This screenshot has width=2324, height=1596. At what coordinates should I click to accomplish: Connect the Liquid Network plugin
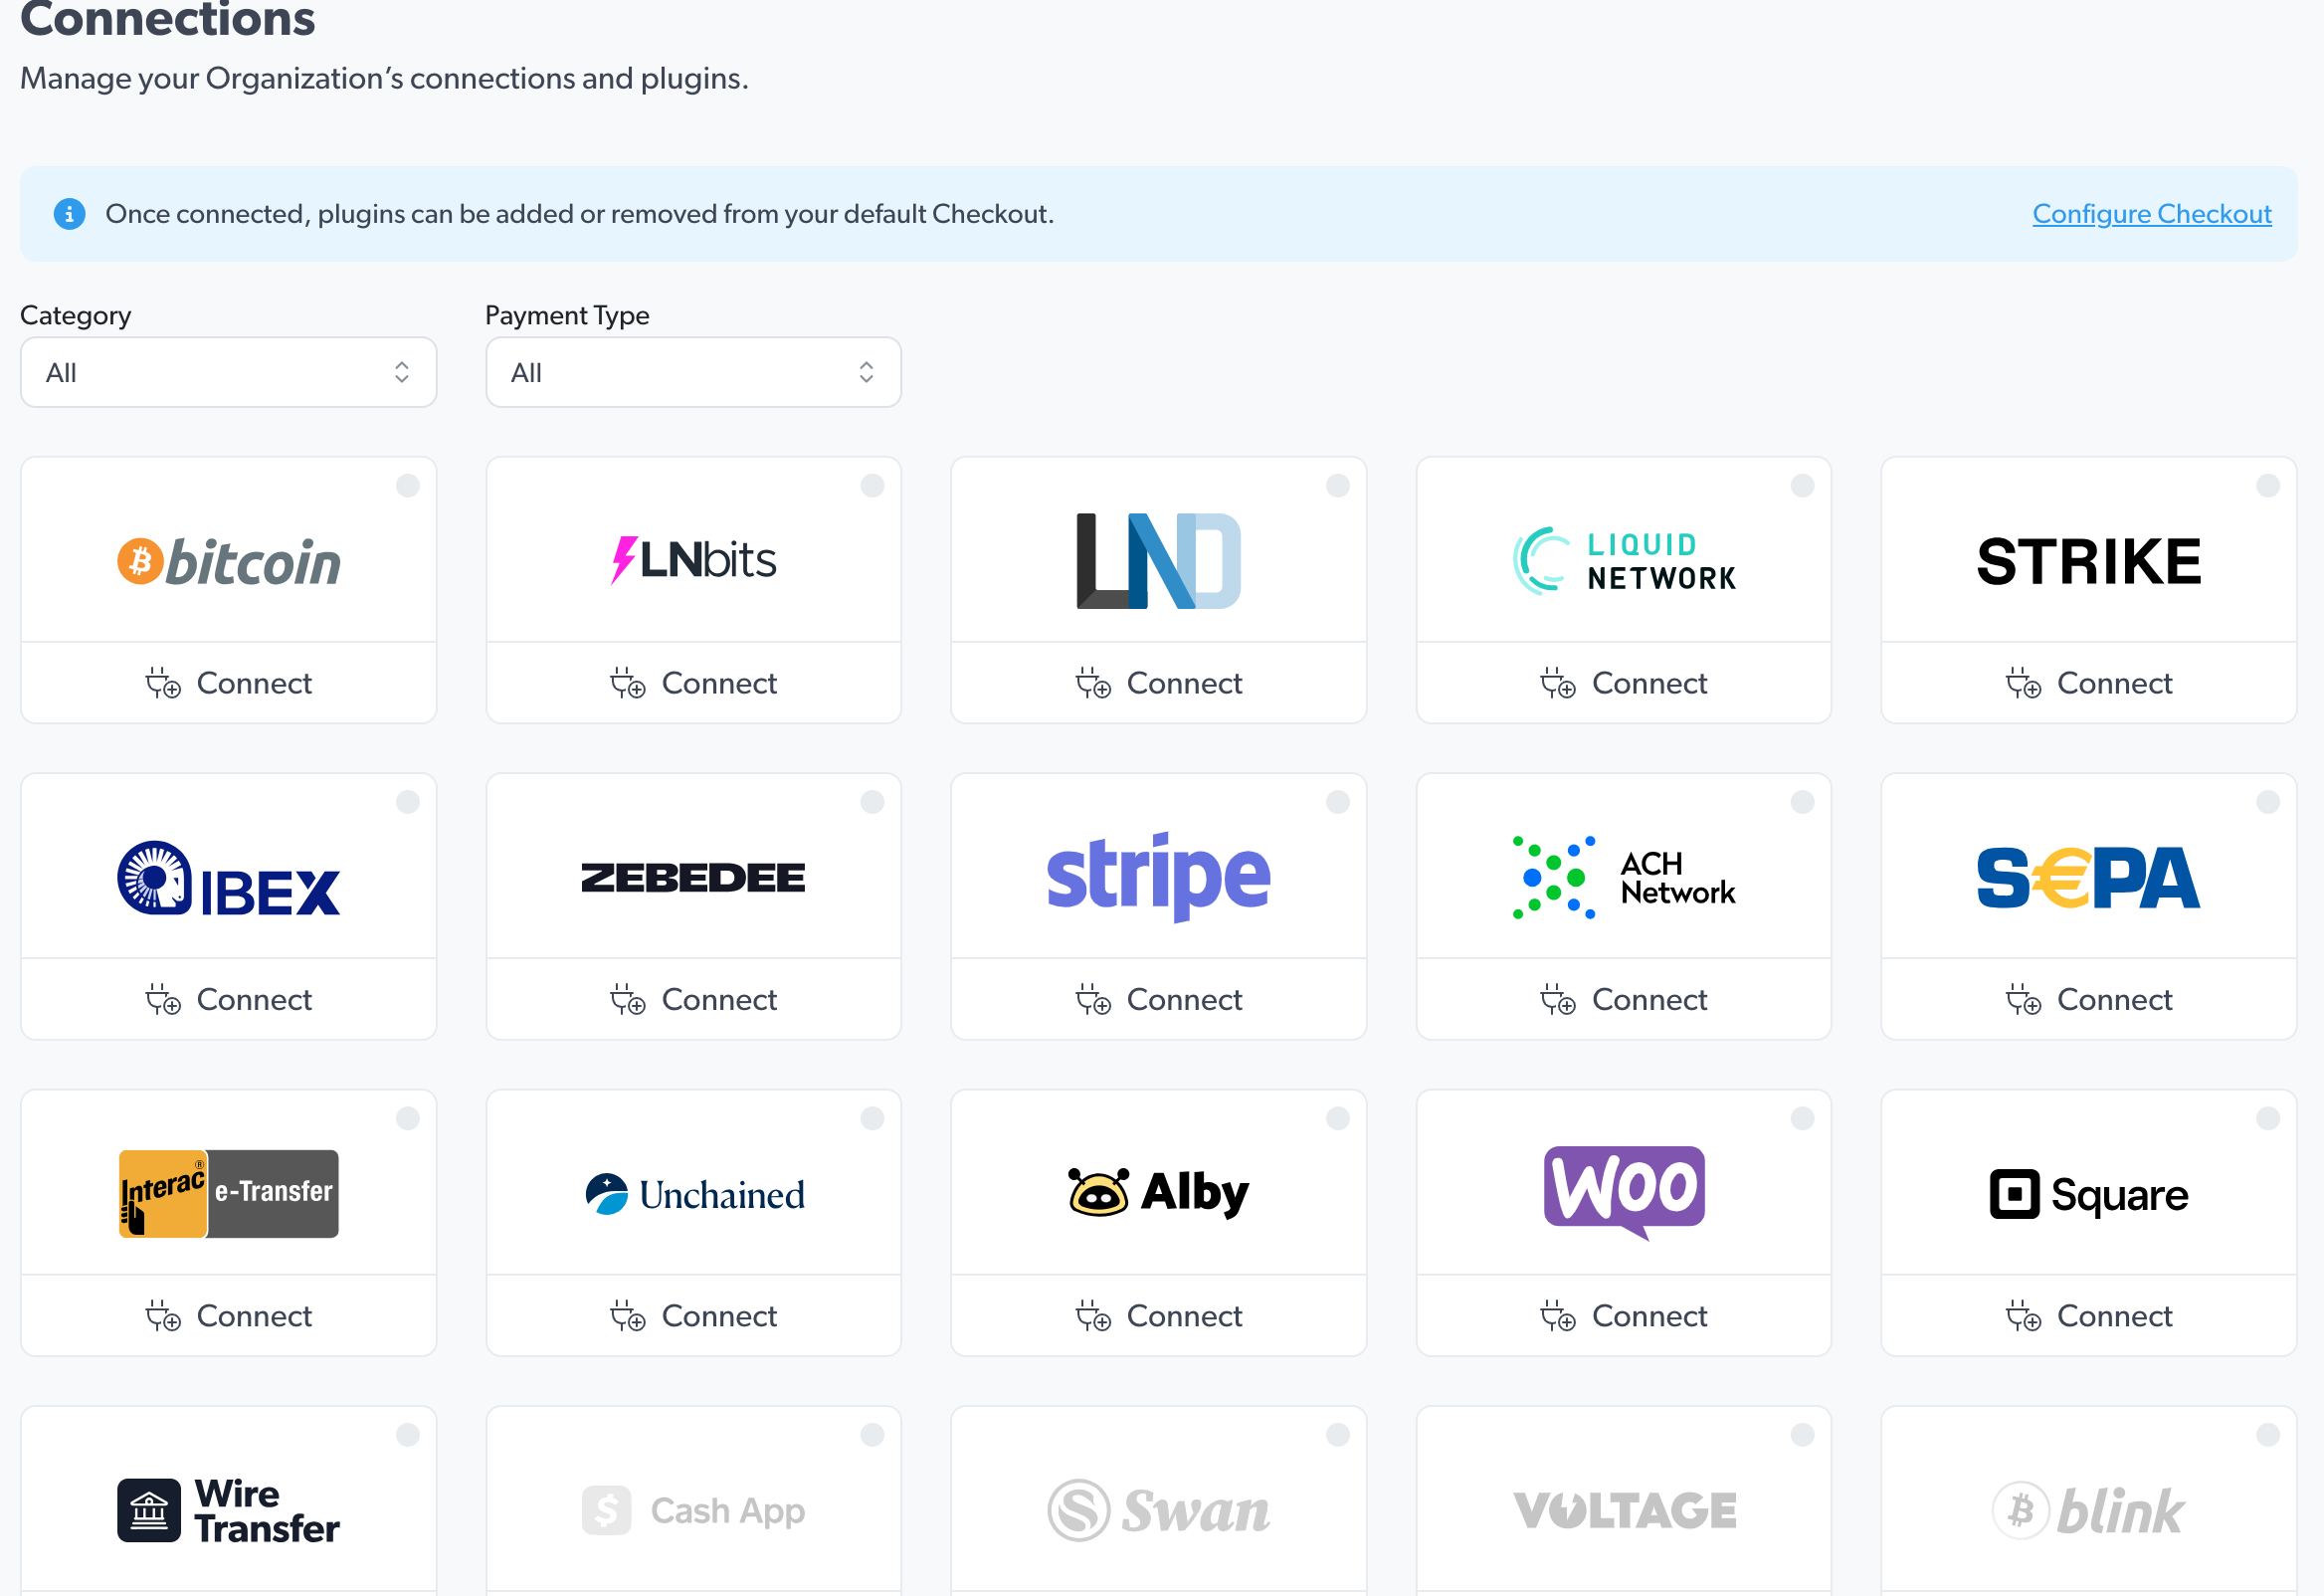pos(1624,683)
